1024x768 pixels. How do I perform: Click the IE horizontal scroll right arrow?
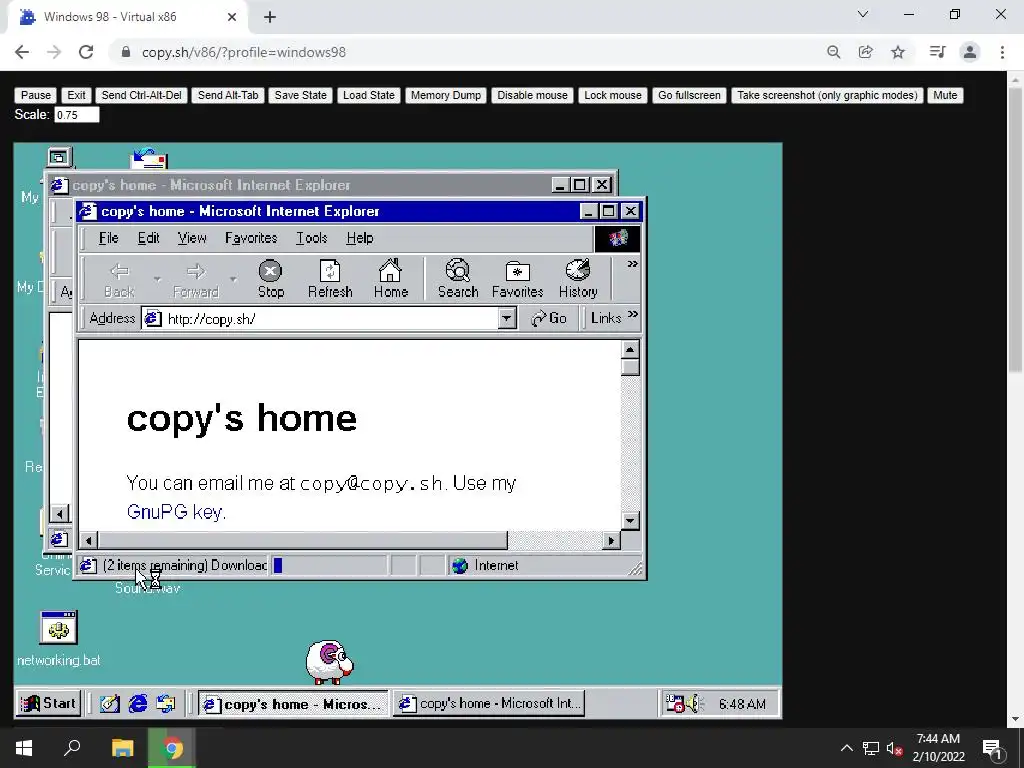pos(611,540)
